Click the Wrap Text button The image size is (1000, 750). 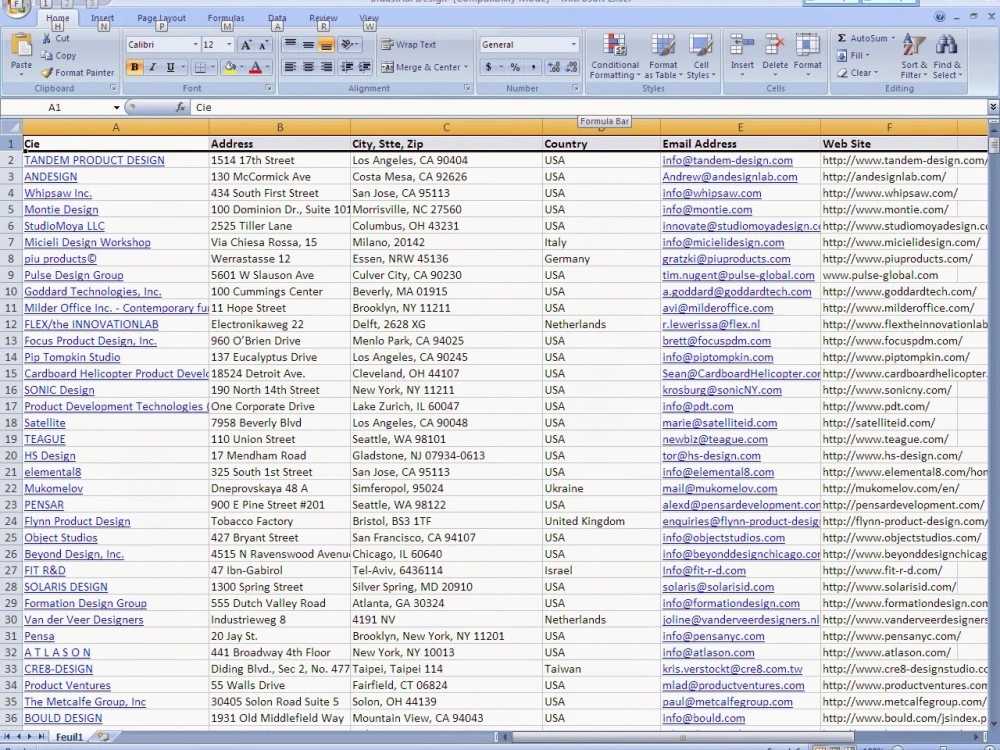(x=409, y=45)
